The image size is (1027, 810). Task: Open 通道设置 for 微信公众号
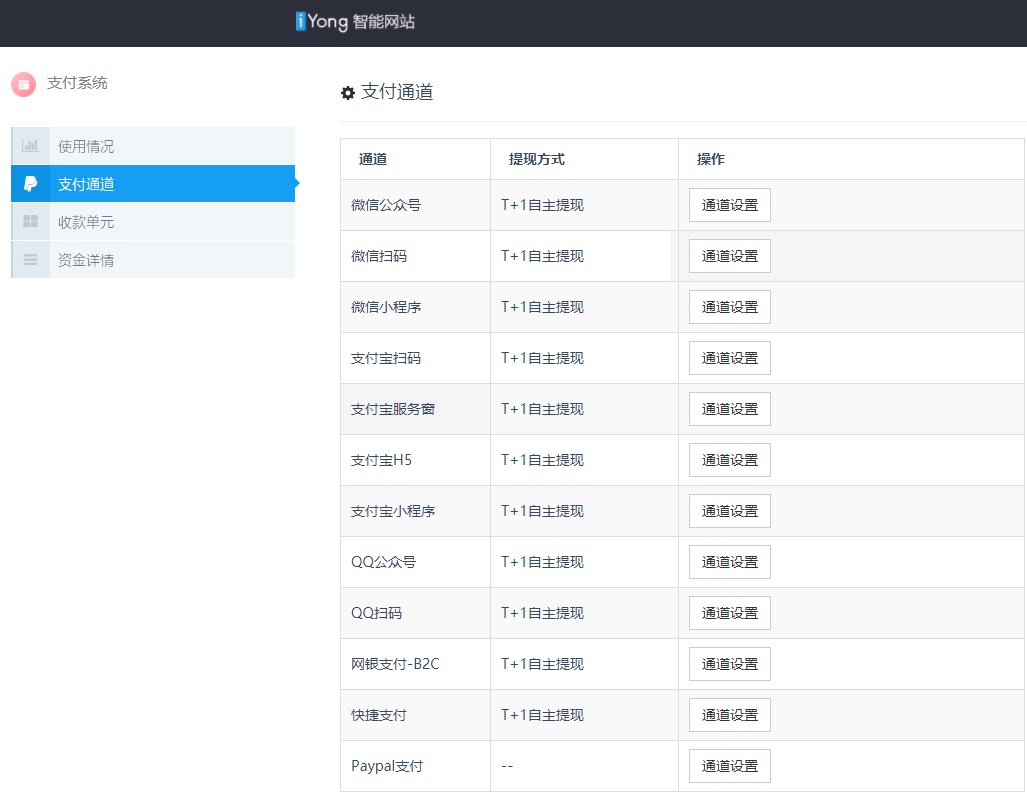pyautogui.click(x=729, y=204)
